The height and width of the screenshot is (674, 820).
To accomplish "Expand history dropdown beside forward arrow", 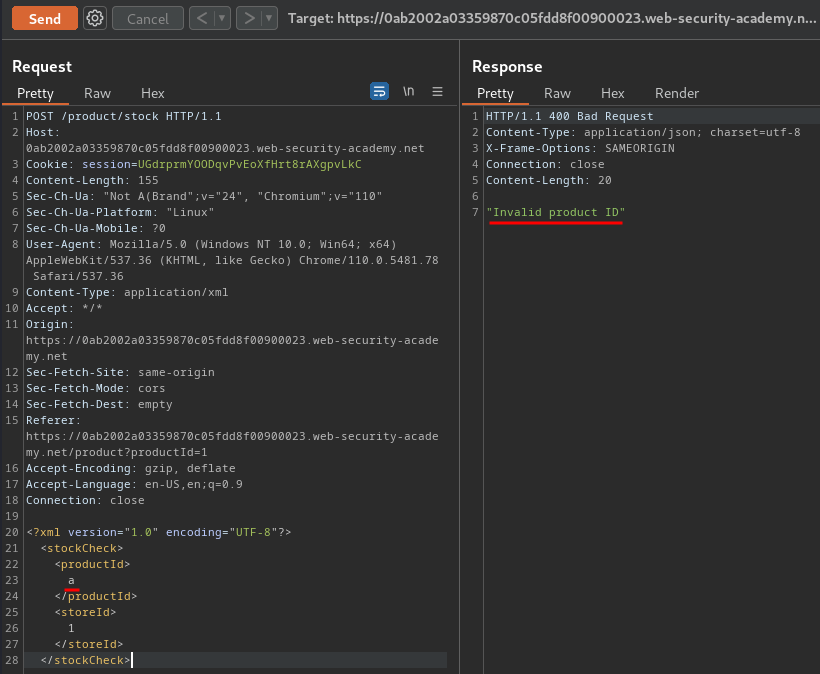I will [x=269, y=18].
